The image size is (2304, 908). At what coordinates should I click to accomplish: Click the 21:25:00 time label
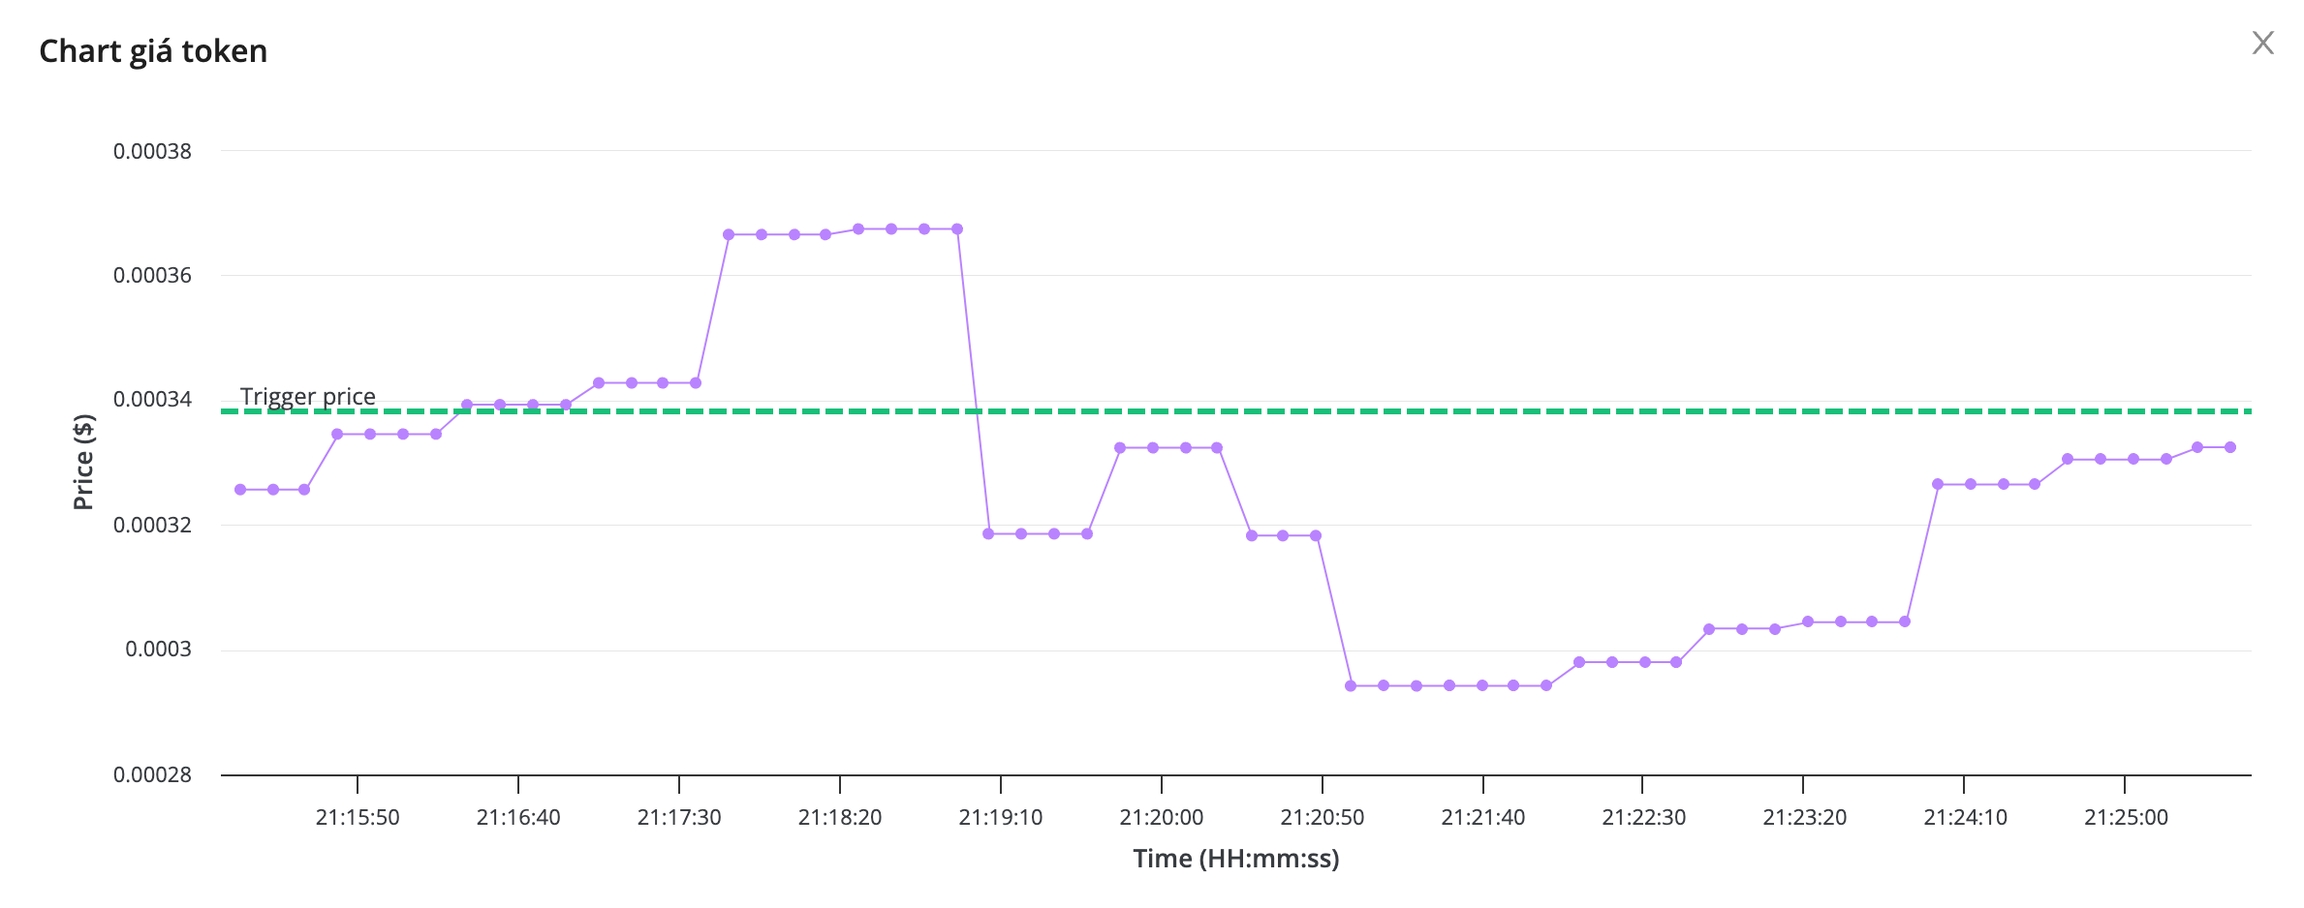click(2126, 817)
